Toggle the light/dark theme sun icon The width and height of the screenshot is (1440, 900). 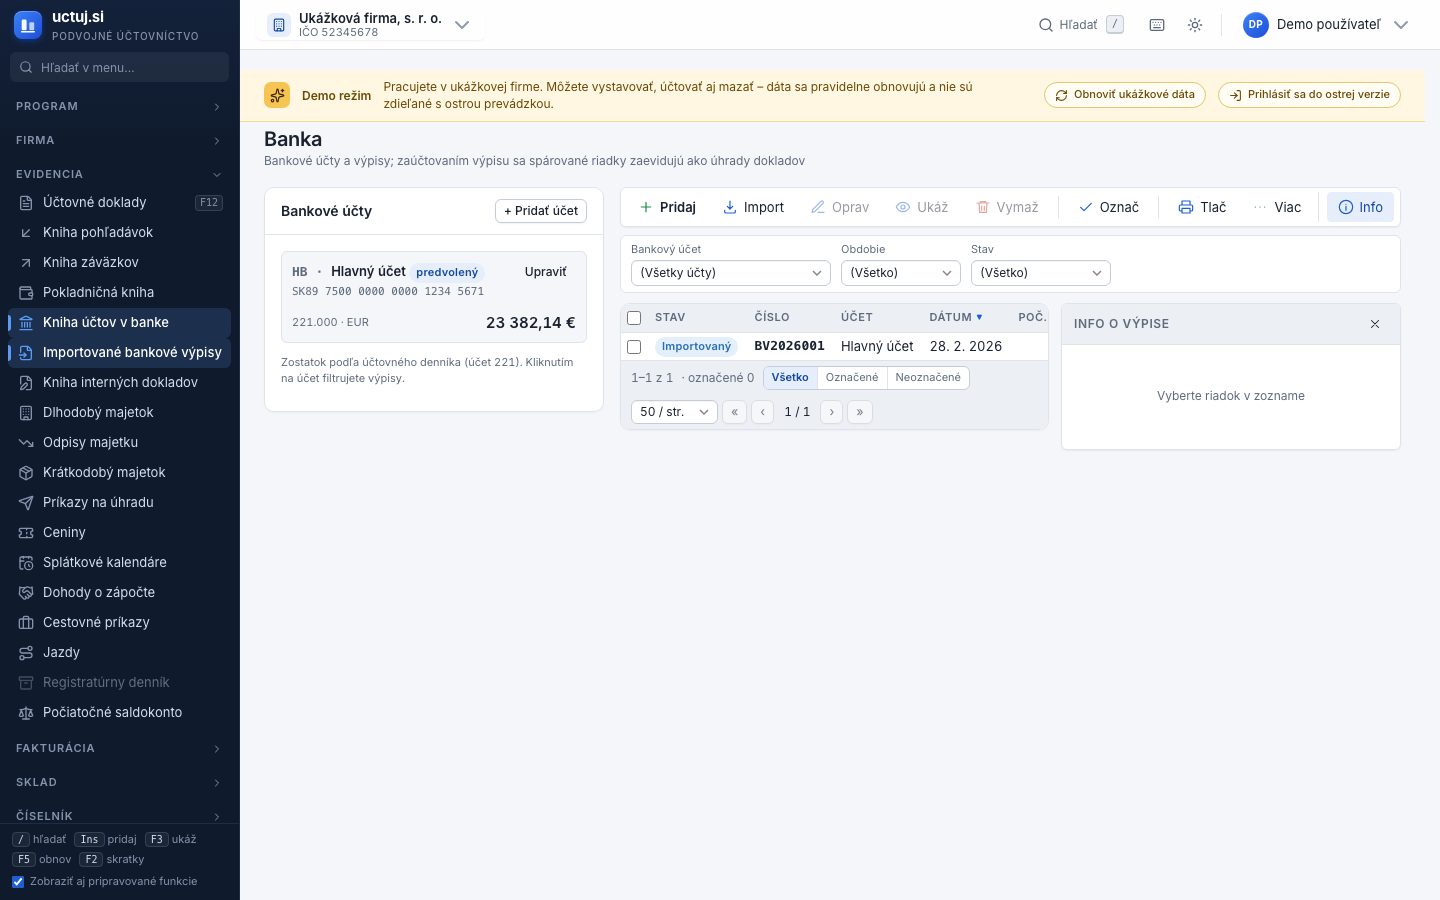point(1195,25)
